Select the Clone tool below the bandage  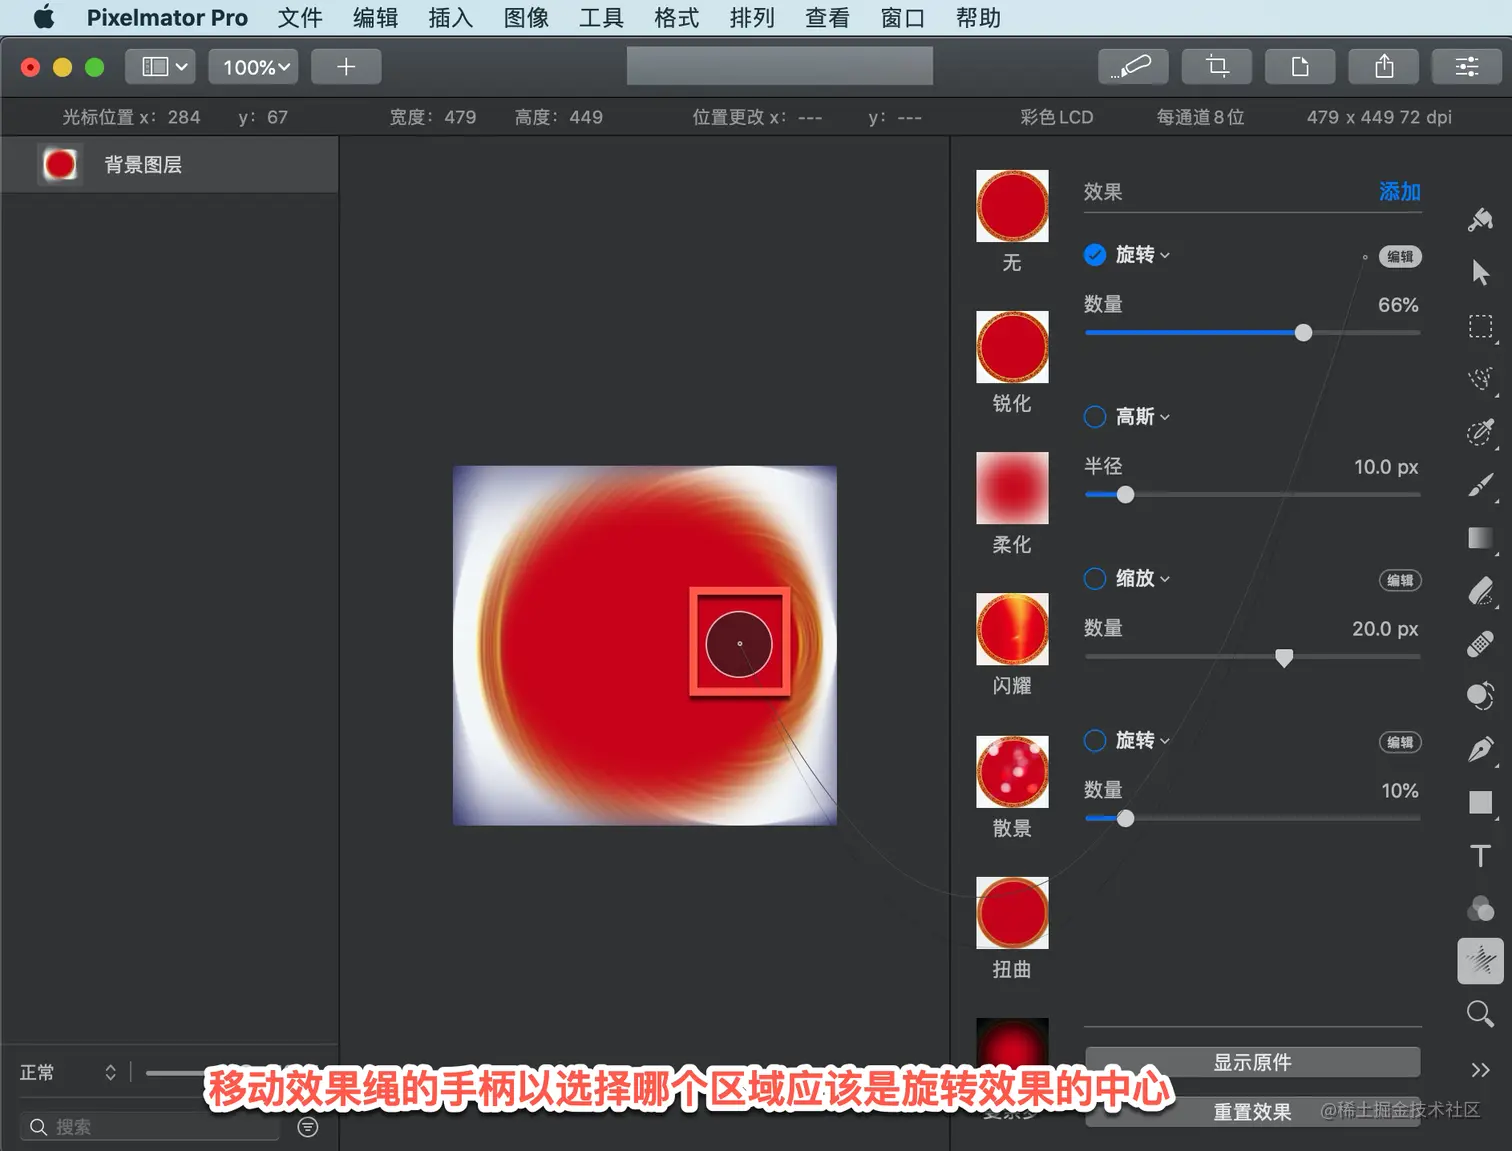tap(1481, 696)
